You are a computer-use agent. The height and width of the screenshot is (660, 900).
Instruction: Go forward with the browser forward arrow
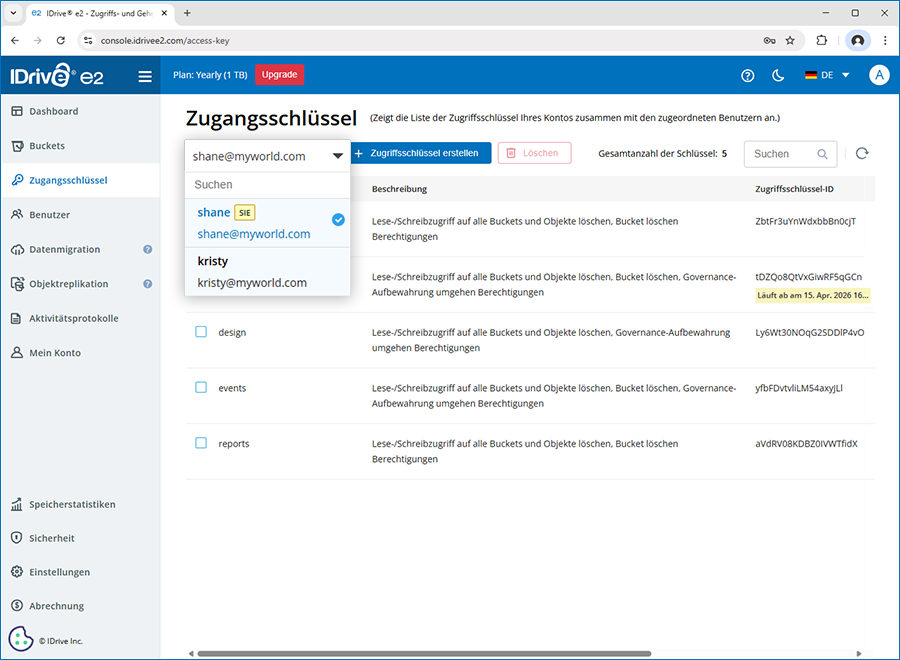pos(37,40)
